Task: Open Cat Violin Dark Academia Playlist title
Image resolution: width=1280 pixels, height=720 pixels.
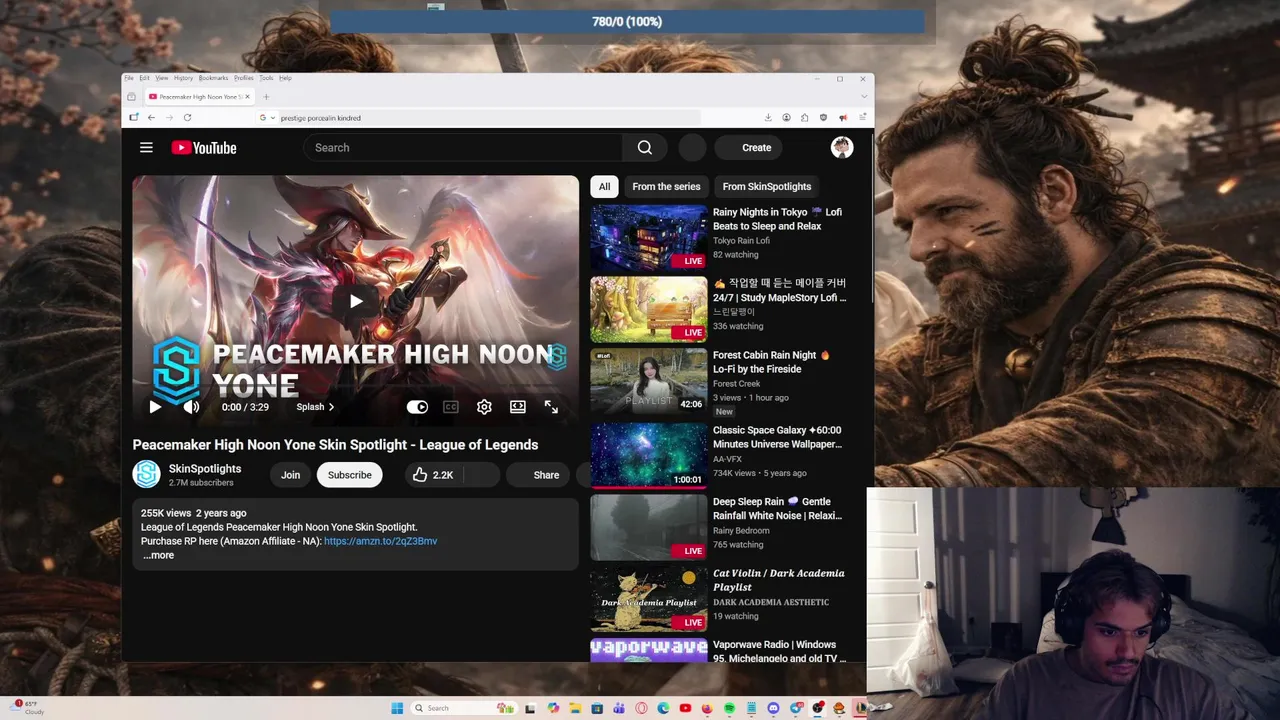Action: (x=779, y=580)
